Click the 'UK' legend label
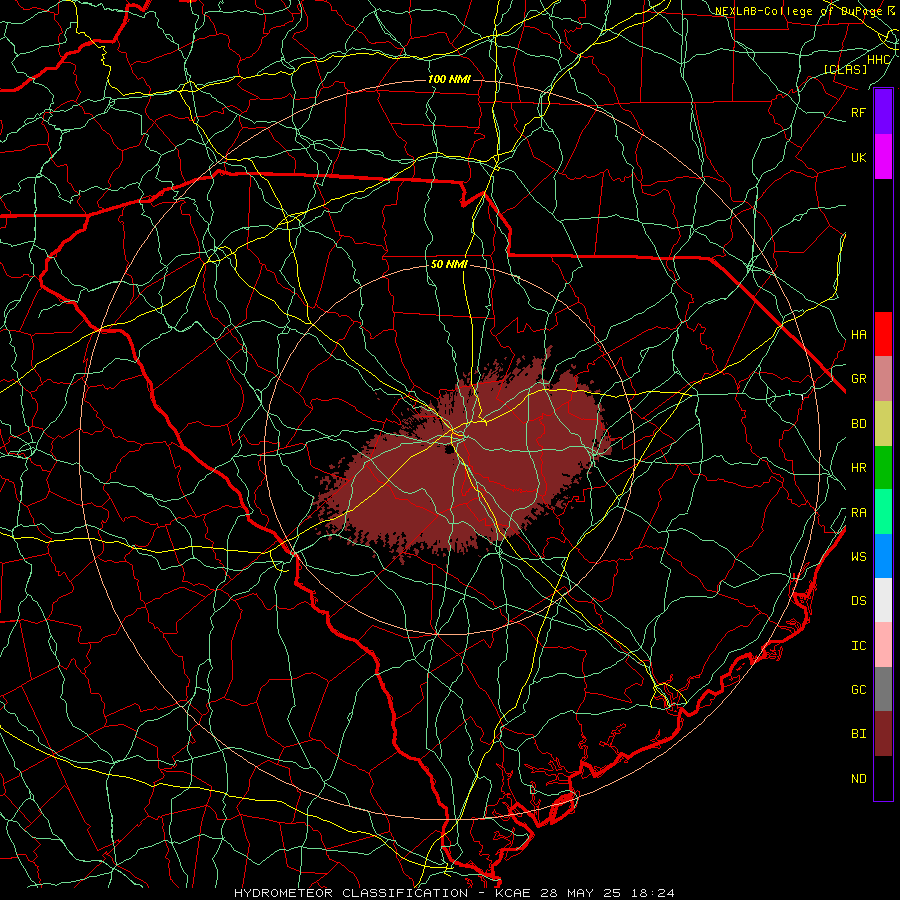Viewport: 900px width, 900px height. click(858, 157)
